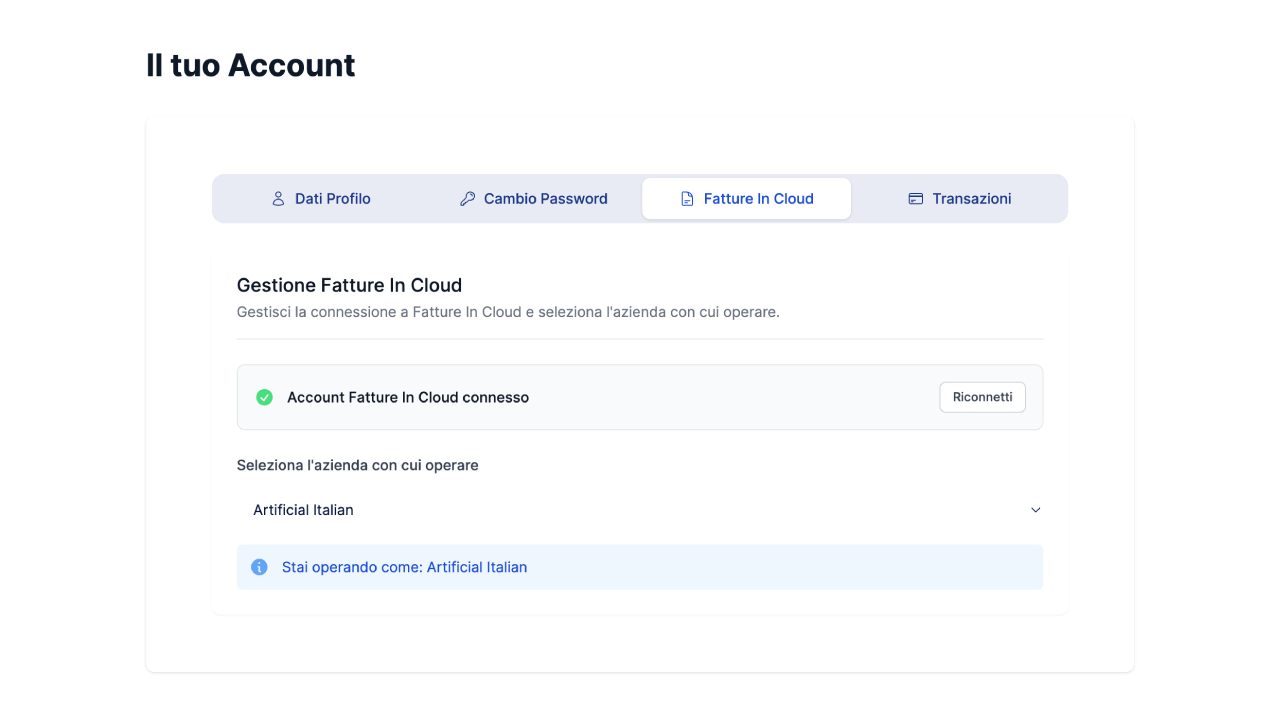The height and width of the screenshot is (720, 1280).
Task: Click 'Seleziona l'azienda con cui operare' label
Action: (357, 465)
